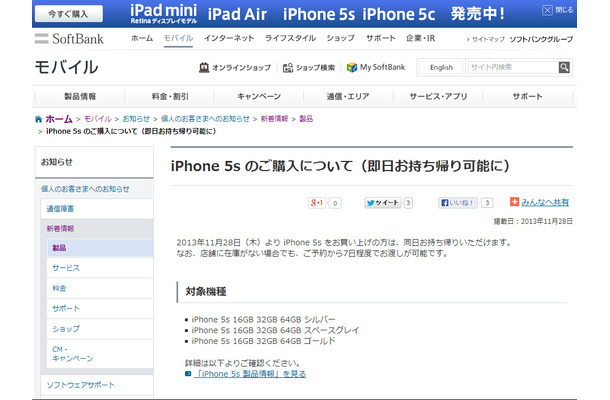Click the 掲載日:2013年11月28日 date text

(x=533, y=221)
